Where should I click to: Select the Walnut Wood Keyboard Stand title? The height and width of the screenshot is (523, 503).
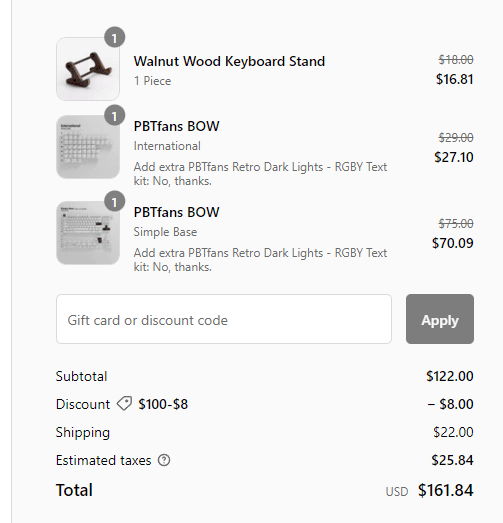point(229,61)
